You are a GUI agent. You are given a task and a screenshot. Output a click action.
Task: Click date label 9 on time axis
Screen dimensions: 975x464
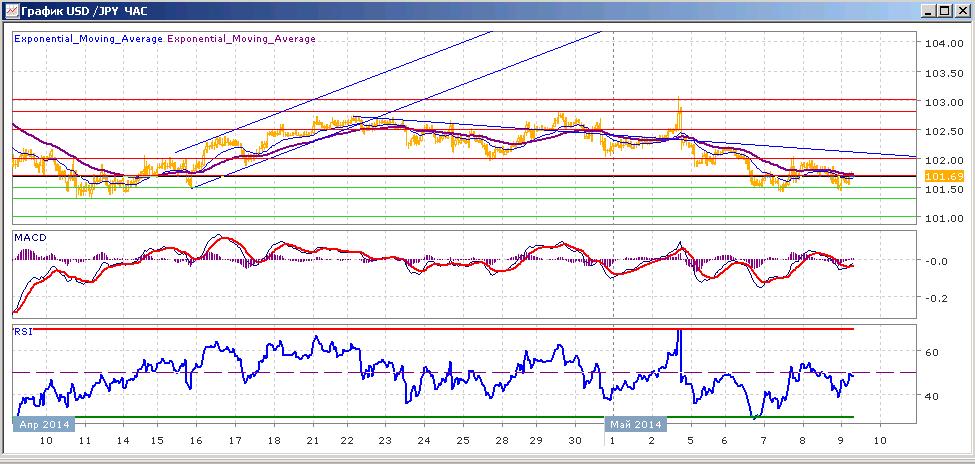click(840, 440)
